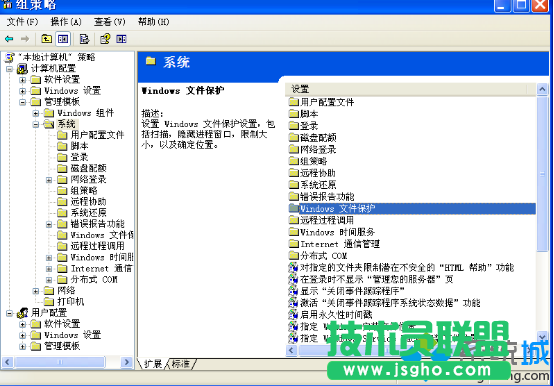Expand Windows 设置 under 计算机配置
The image size is (554, 386).
tap(23, 91)
